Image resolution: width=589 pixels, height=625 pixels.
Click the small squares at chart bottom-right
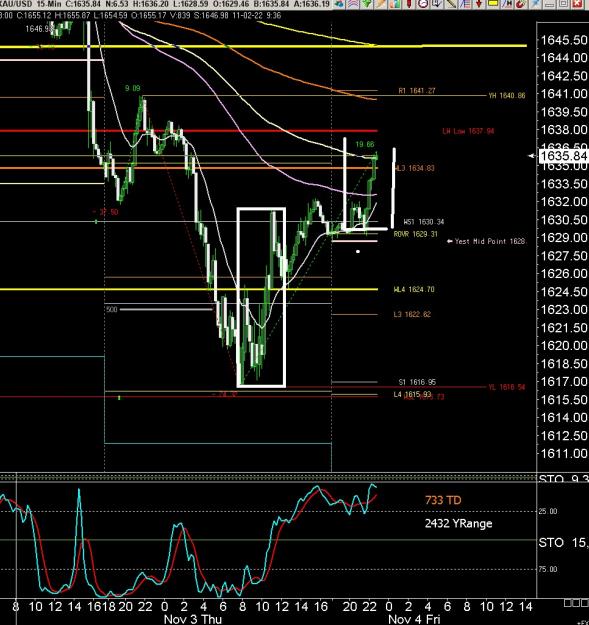[x=576, y=603]
